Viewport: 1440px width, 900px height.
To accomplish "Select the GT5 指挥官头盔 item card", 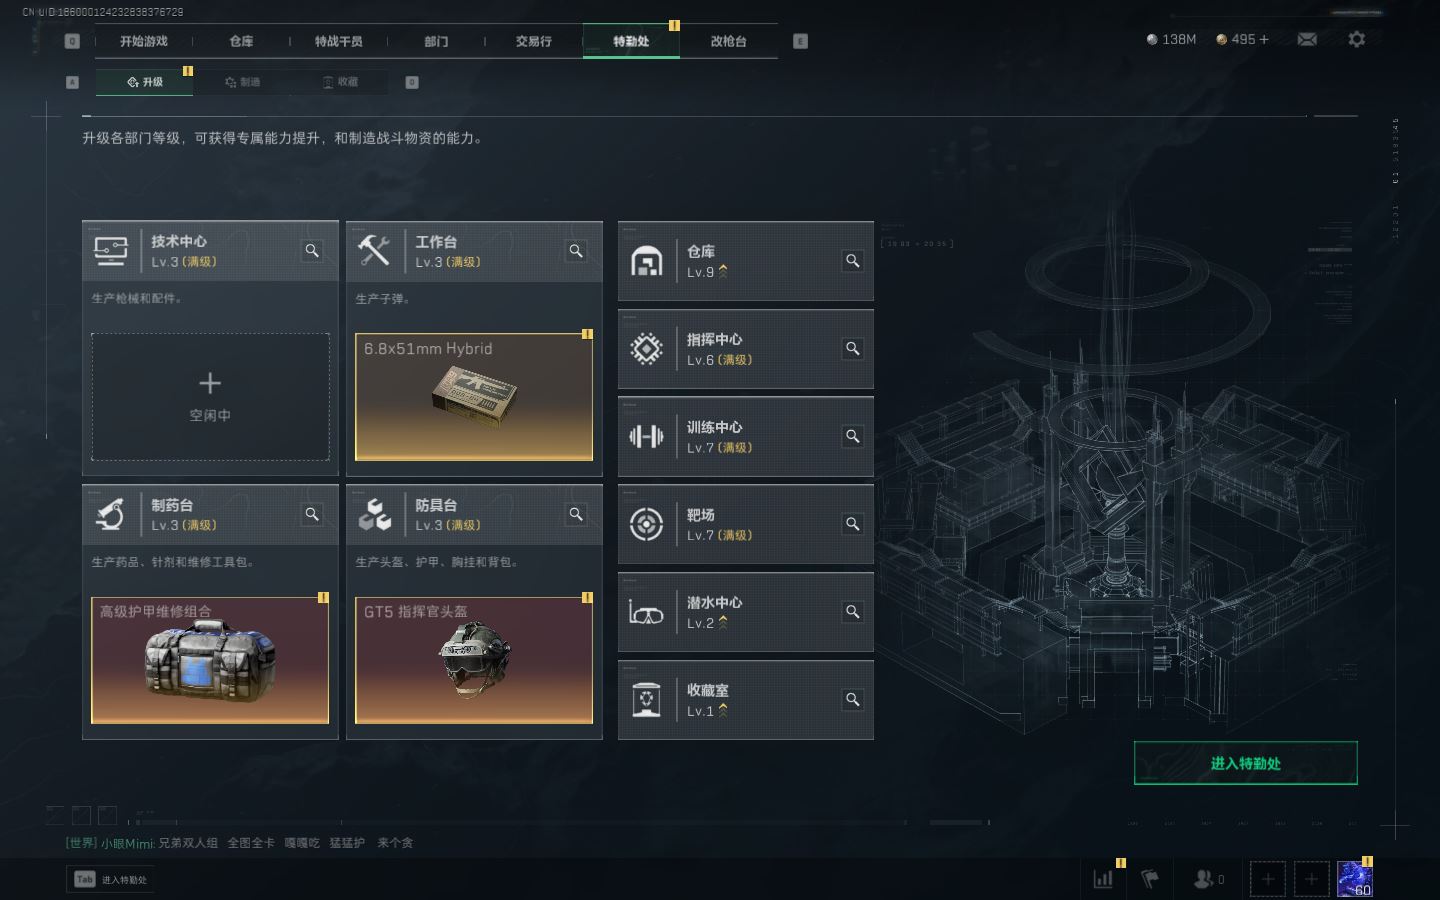I will [474, 660].
